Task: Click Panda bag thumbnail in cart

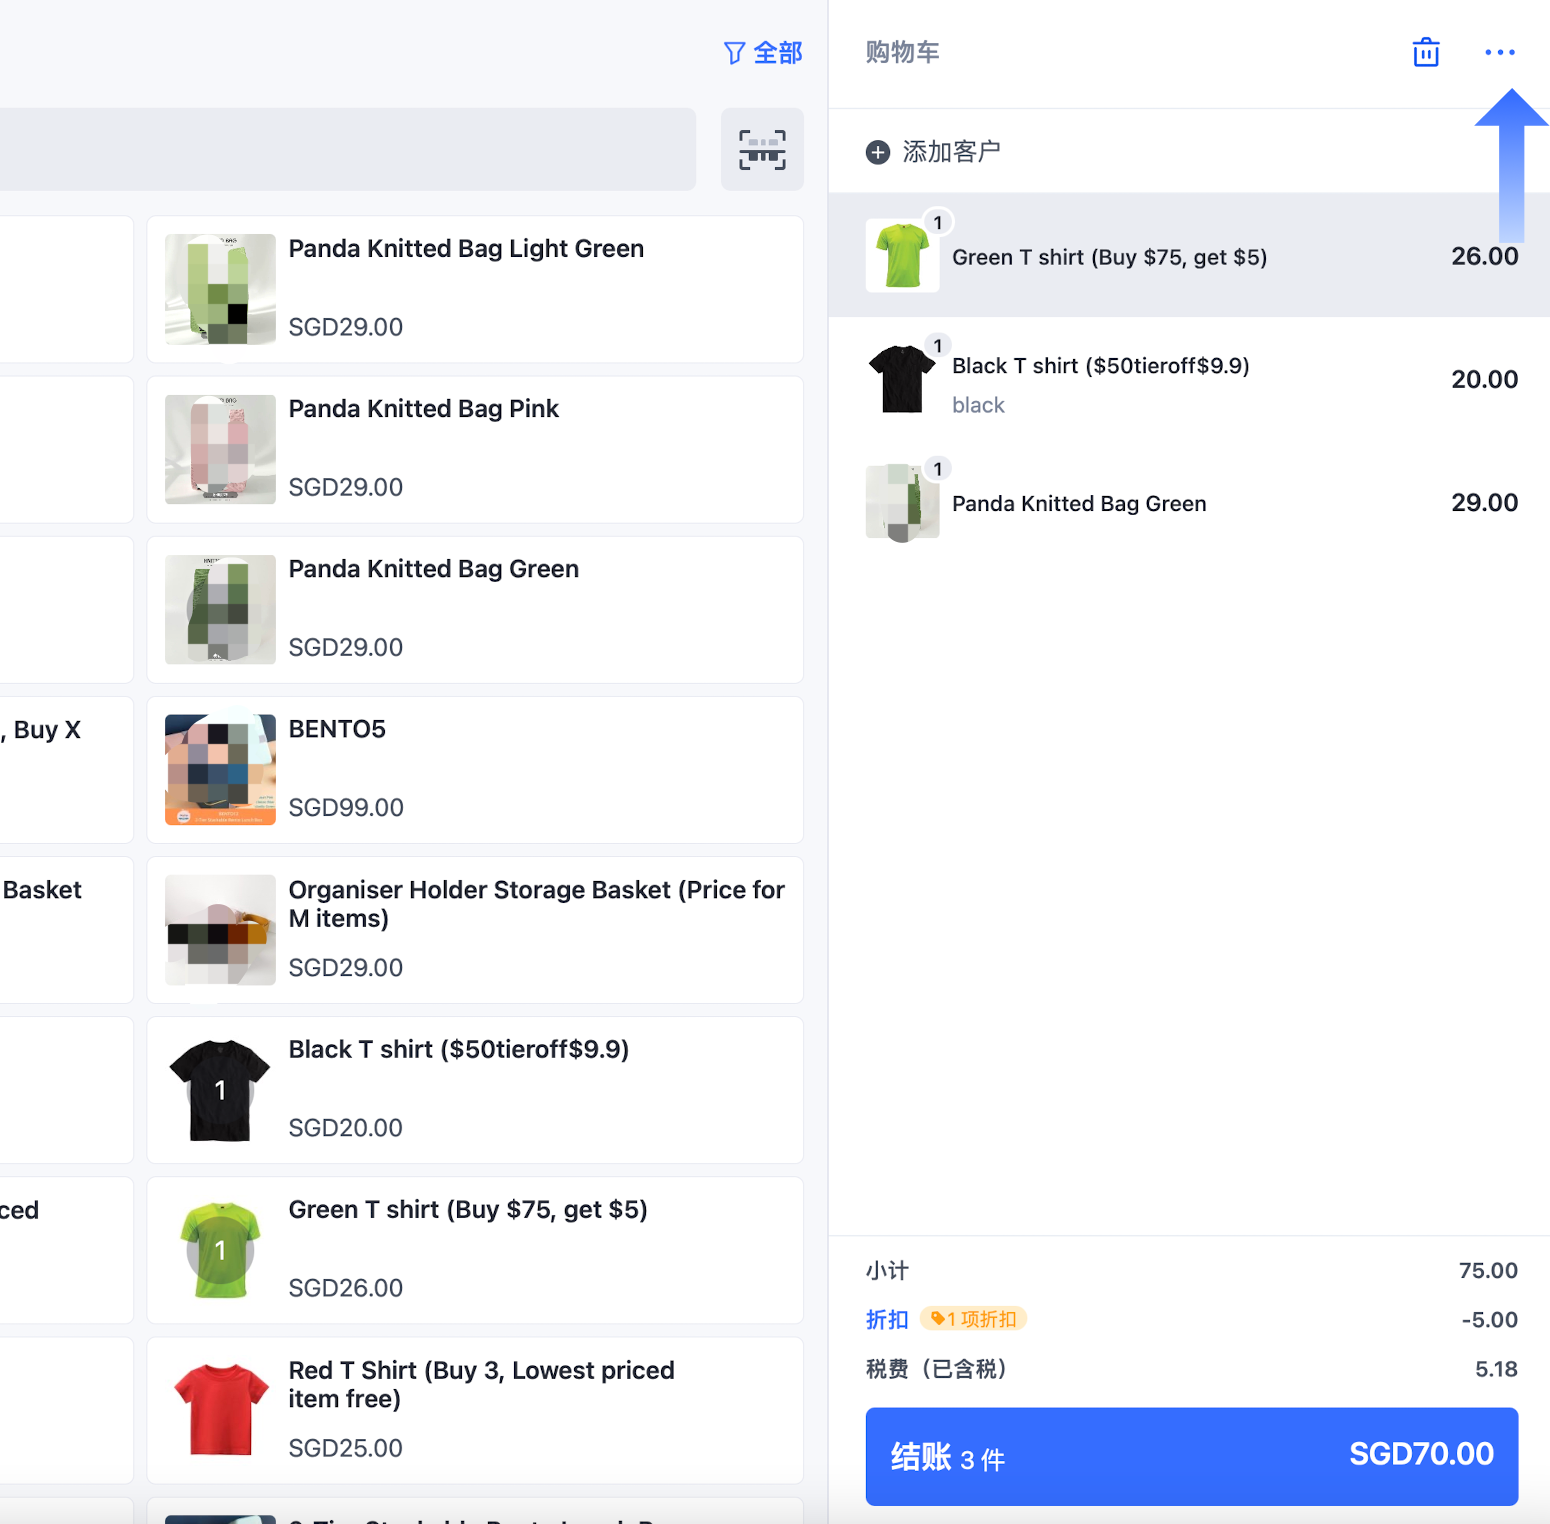Action: (902, 502)
